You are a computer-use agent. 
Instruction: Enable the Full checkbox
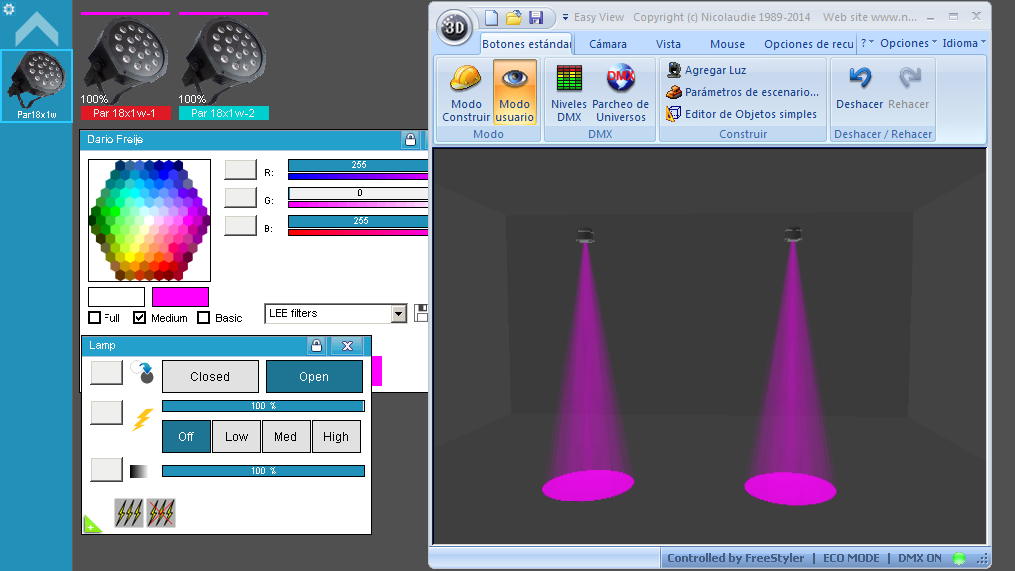pos(95,318)
